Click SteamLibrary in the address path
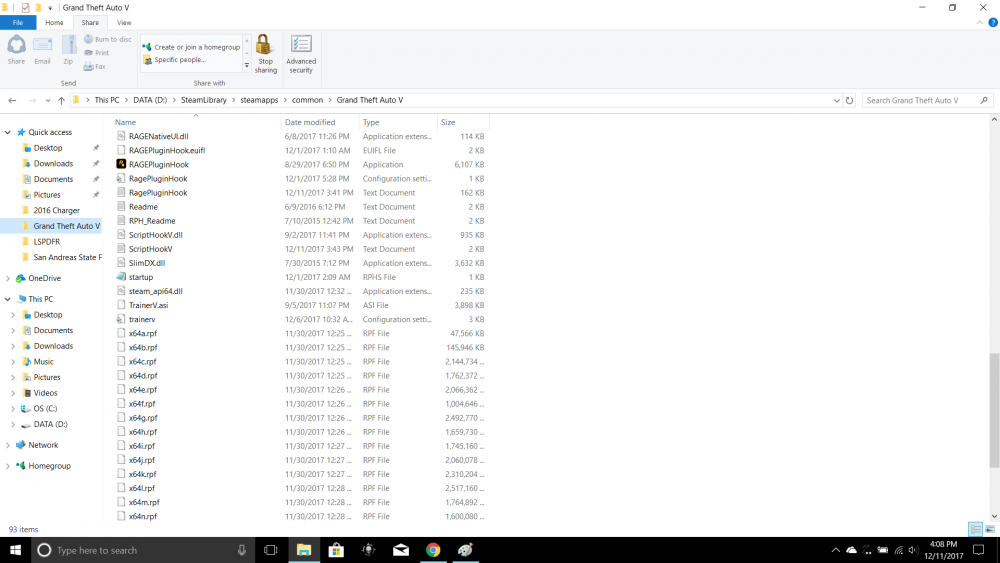1000x563 pixels. coord(203,100)
